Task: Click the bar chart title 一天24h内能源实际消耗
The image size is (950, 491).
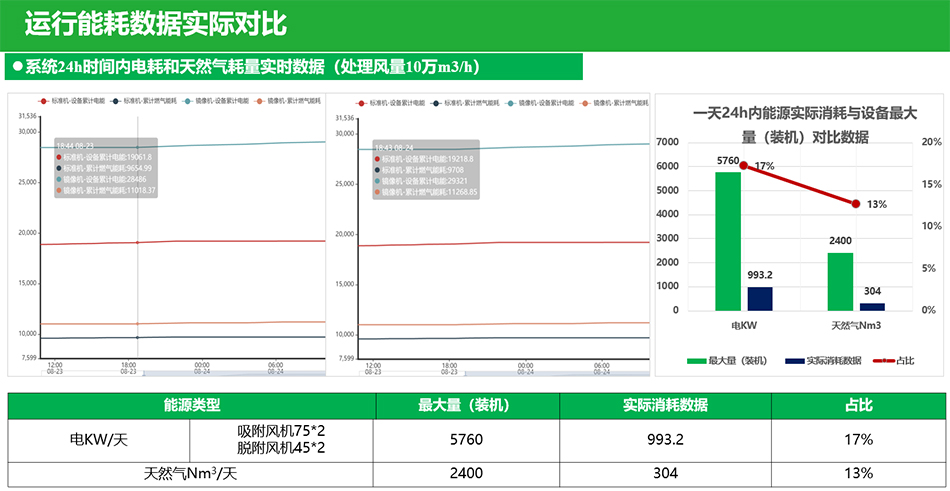Action: pyautogui.click(x=805, y=125)
